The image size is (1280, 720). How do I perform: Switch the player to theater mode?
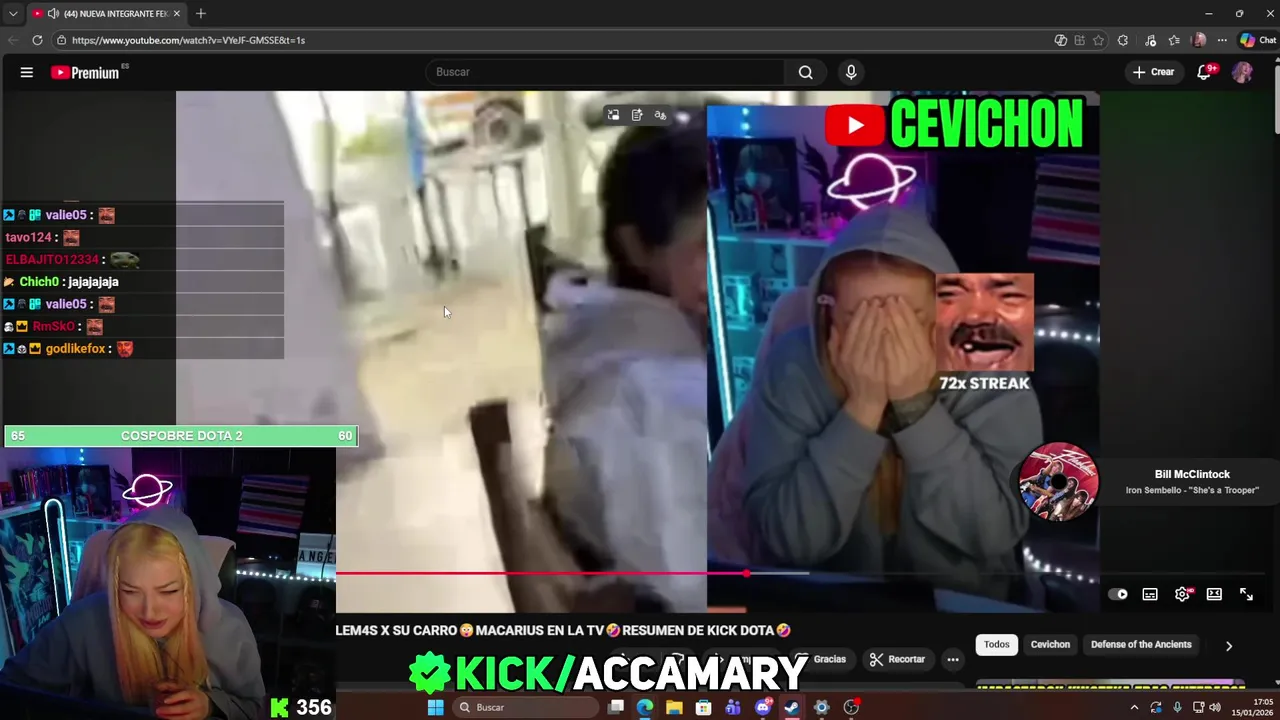point(1214,594)
